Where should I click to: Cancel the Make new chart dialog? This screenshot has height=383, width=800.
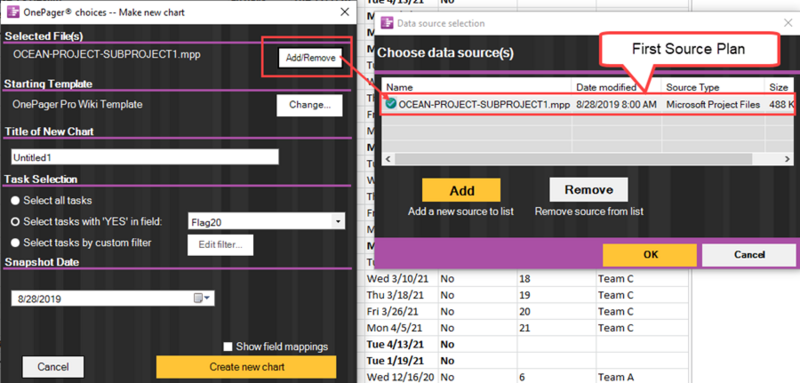tap(53, 367)
